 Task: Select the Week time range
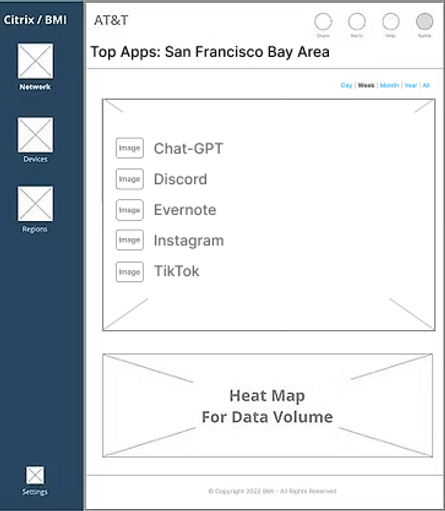click(x=366, y=85)
